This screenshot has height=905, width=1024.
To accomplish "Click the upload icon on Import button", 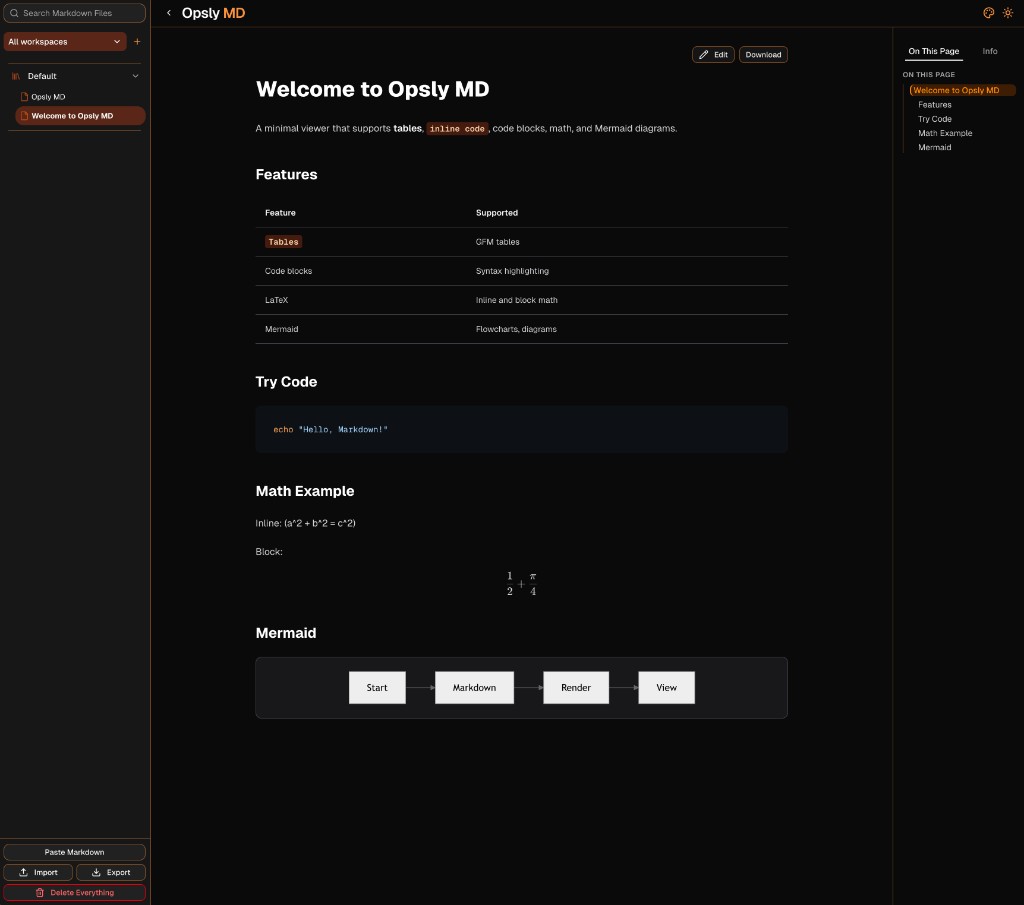I will coord(25,872).
